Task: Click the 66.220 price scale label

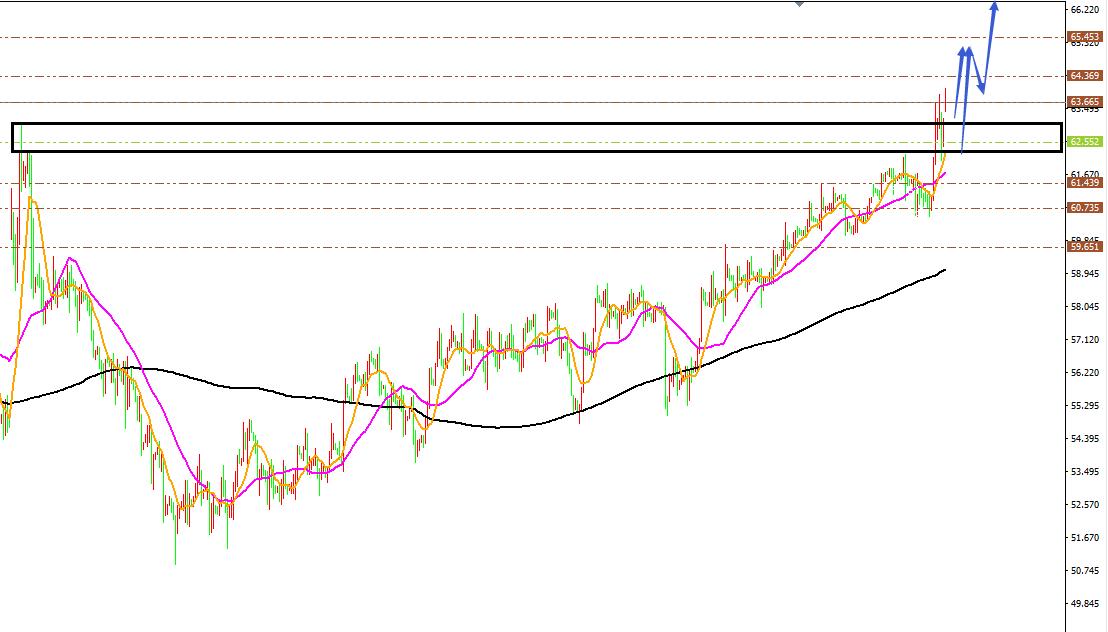Action: tap(1085, 10)
